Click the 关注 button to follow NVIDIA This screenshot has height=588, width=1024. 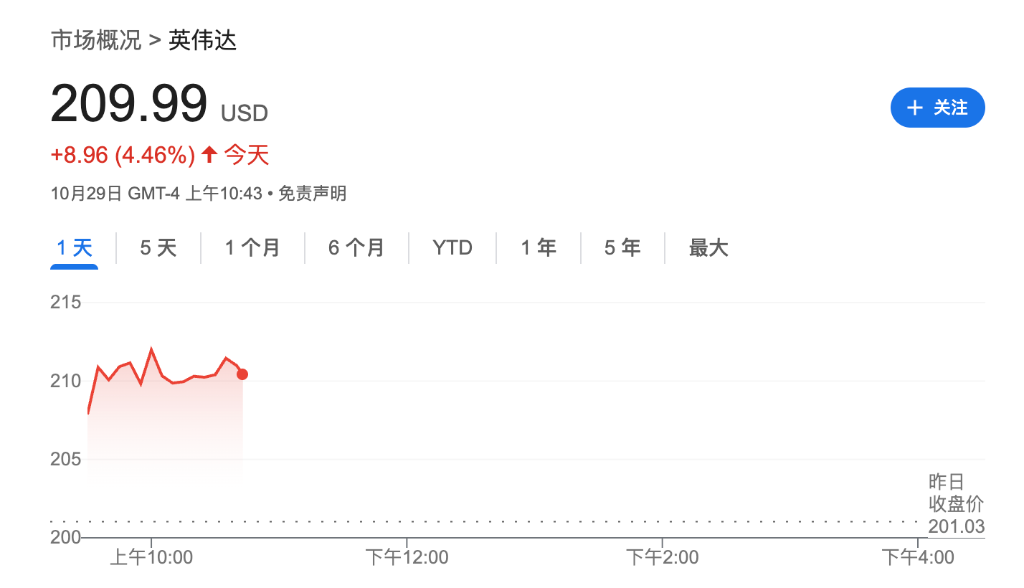(937, 107)
